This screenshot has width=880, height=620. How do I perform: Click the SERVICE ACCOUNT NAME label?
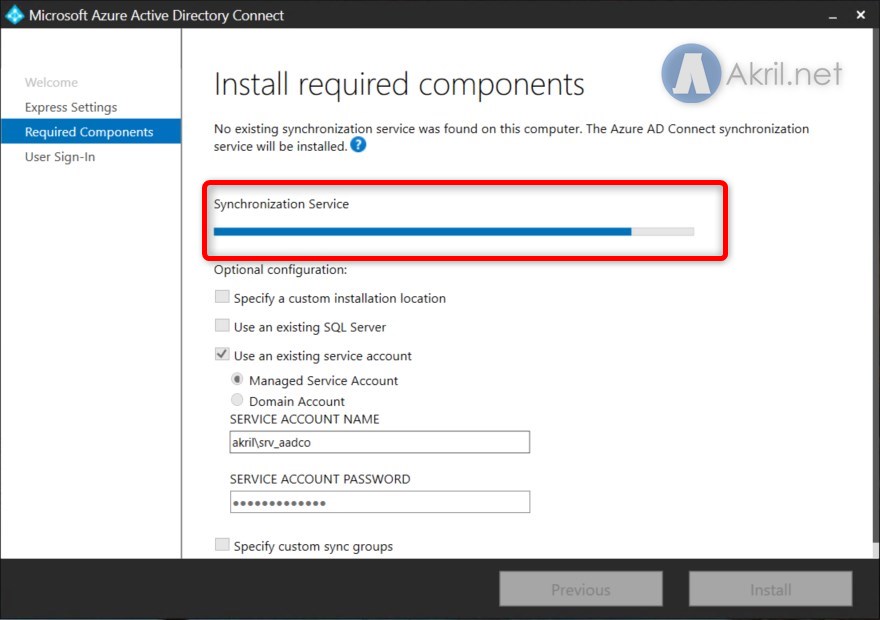[x=305, y=419]
